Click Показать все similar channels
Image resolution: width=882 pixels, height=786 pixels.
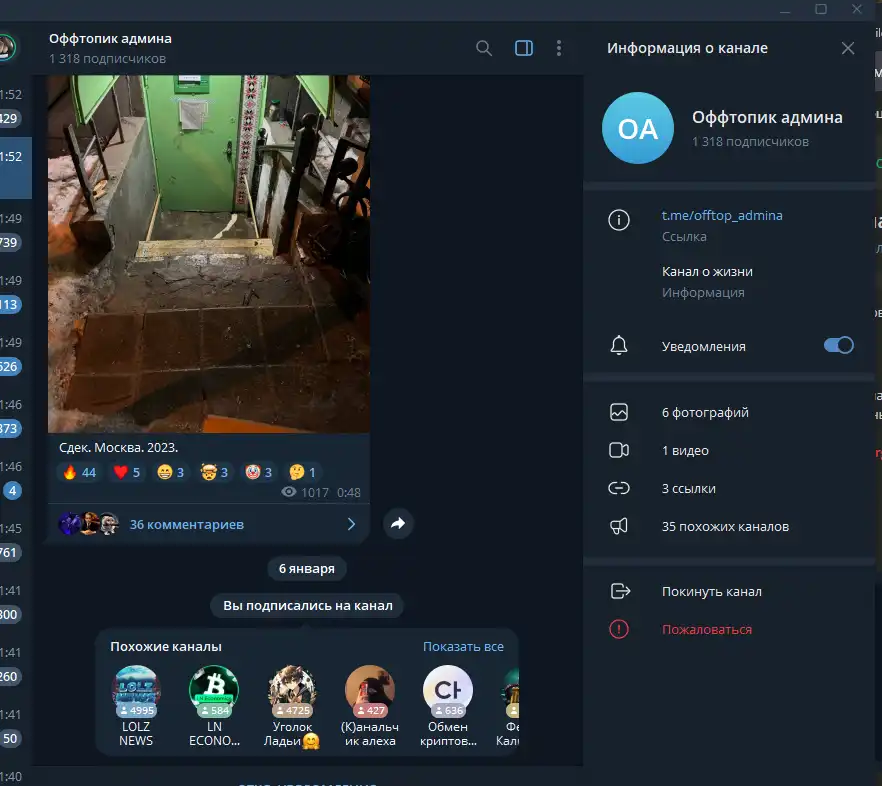(463, 647)
